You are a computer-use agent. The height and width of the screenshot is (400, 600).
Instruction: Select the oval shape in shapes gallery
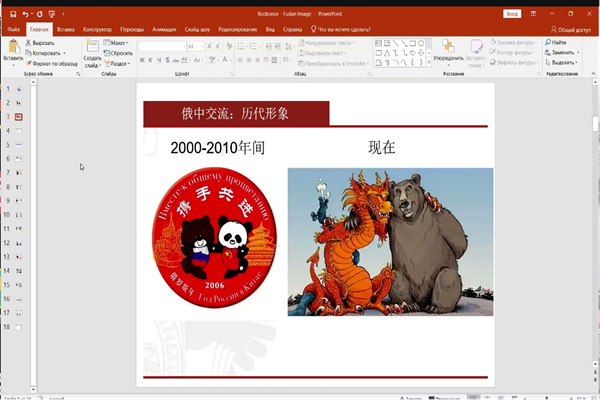pyautogui.click(x=421, y=43)
